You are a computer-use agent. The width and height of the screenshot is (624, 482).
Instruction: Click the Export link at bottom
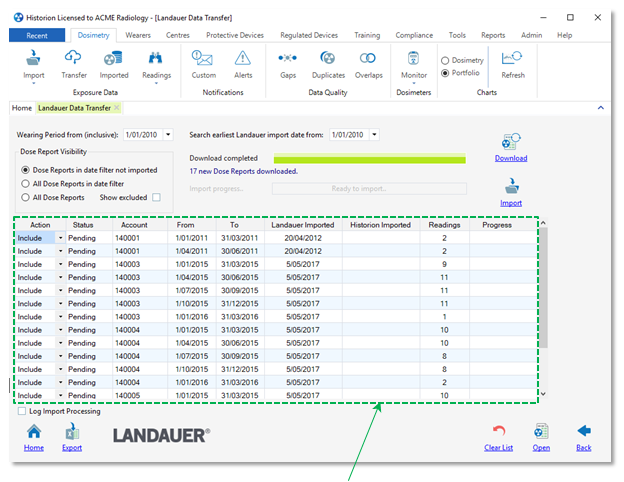tap(72, 448)
